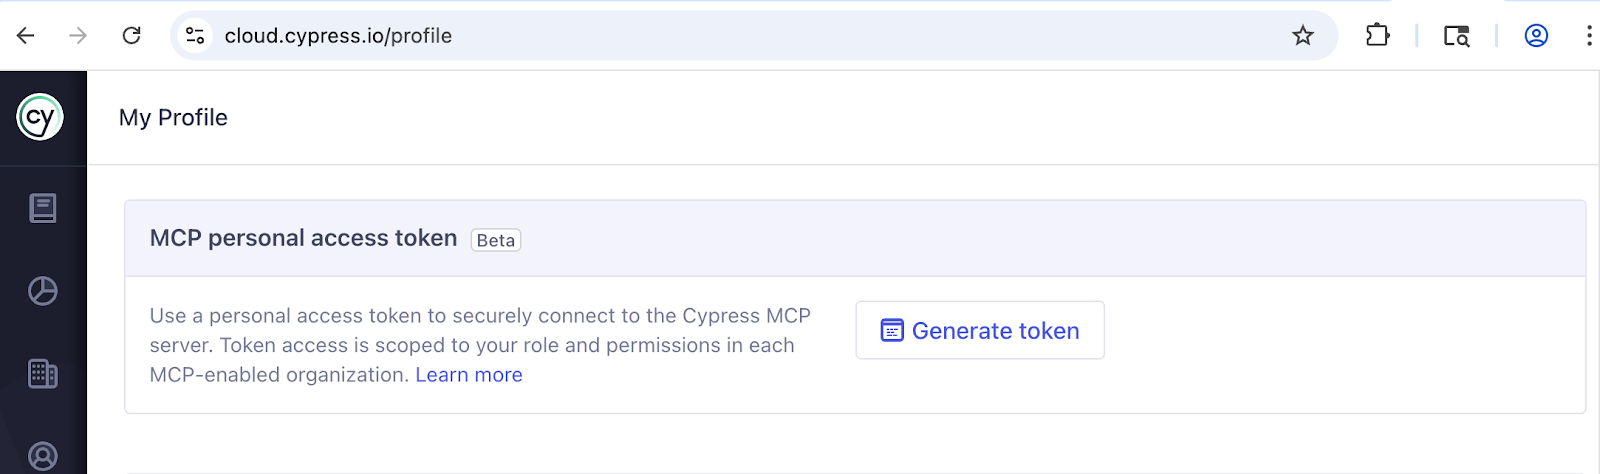The image size is (1600, 474).
Task: Open the user profile sidebar icon
Action: [42, 456]
